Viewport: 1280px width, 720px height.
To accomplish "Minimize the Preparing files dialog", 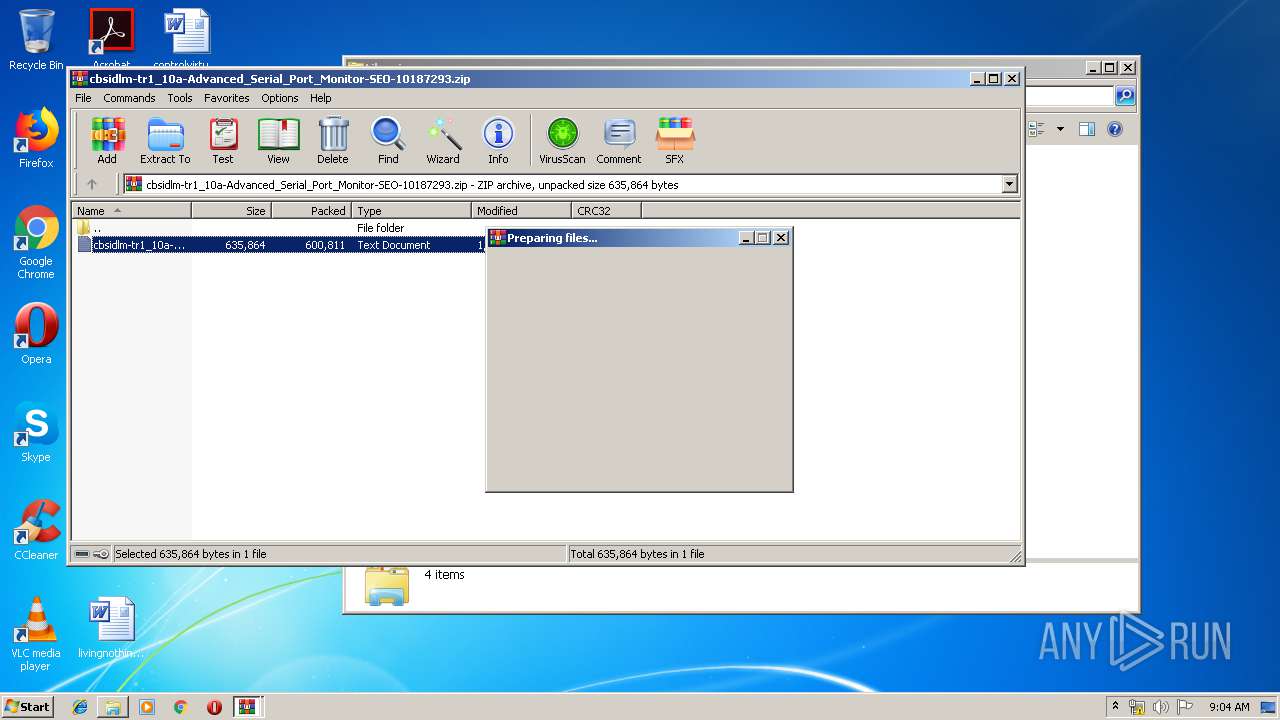I will coord(745,238).
